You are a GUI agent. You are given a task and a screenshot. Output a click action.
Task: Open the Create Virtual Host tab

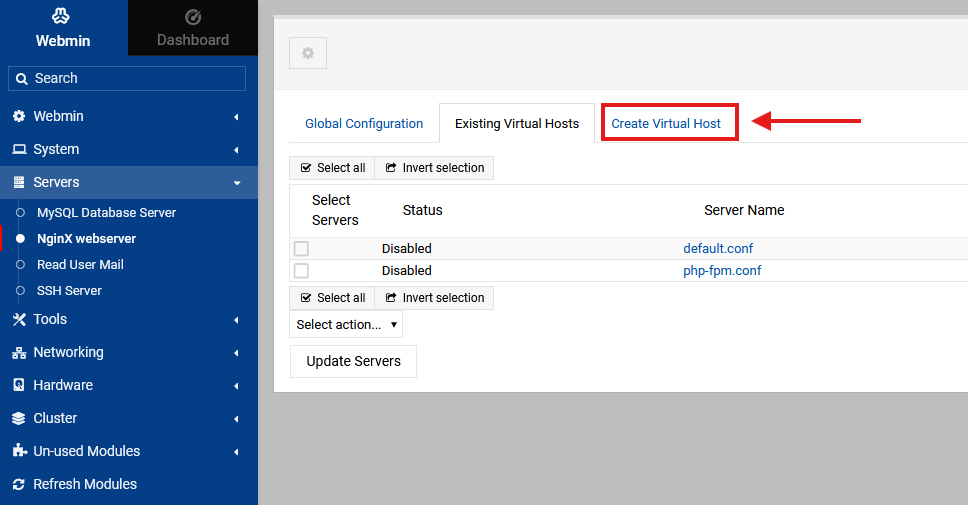666,124
